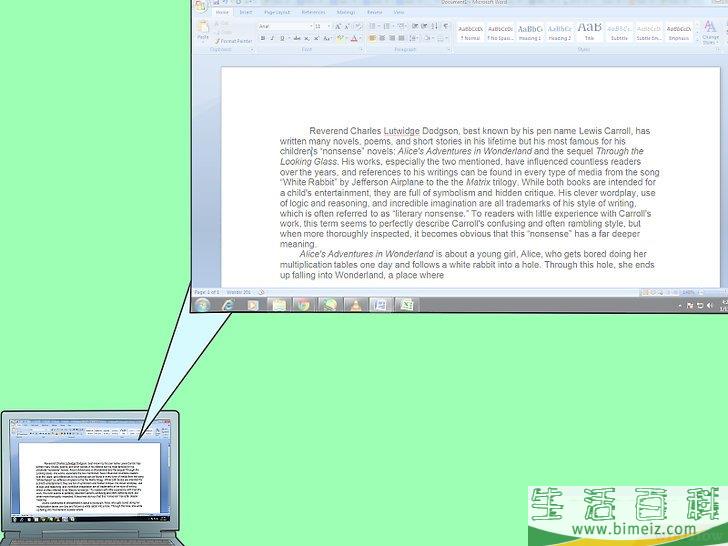
Task: Open the Office button menu
Action: click(x=201, y=6)
